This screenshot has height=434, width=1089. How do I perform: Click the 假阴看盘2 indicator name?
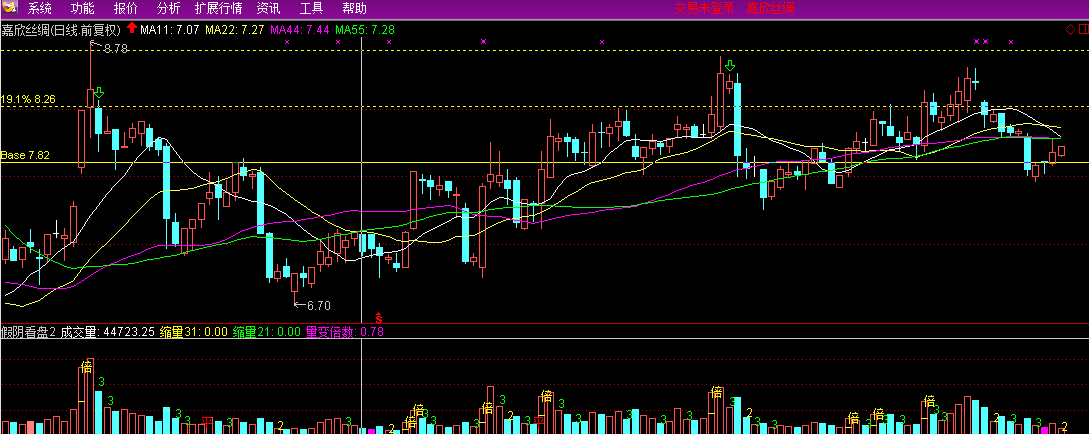pos(28,332)
